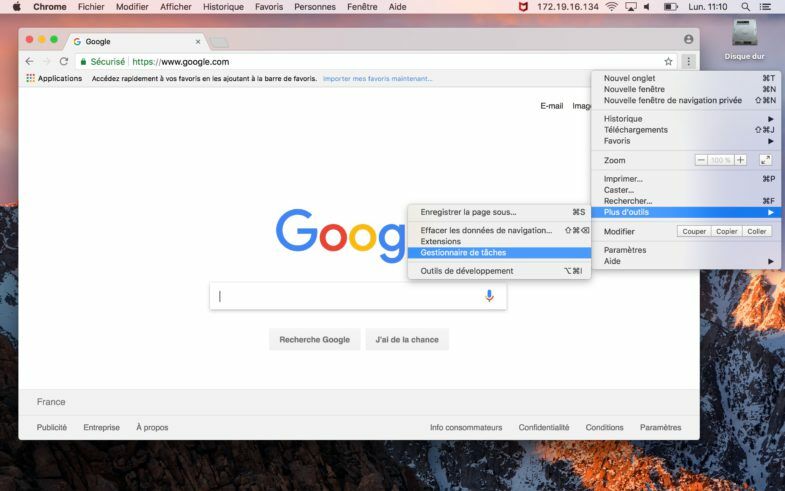Open Outils de développement
The width and height of the screenshot is (785, 491).
point(499,271)
